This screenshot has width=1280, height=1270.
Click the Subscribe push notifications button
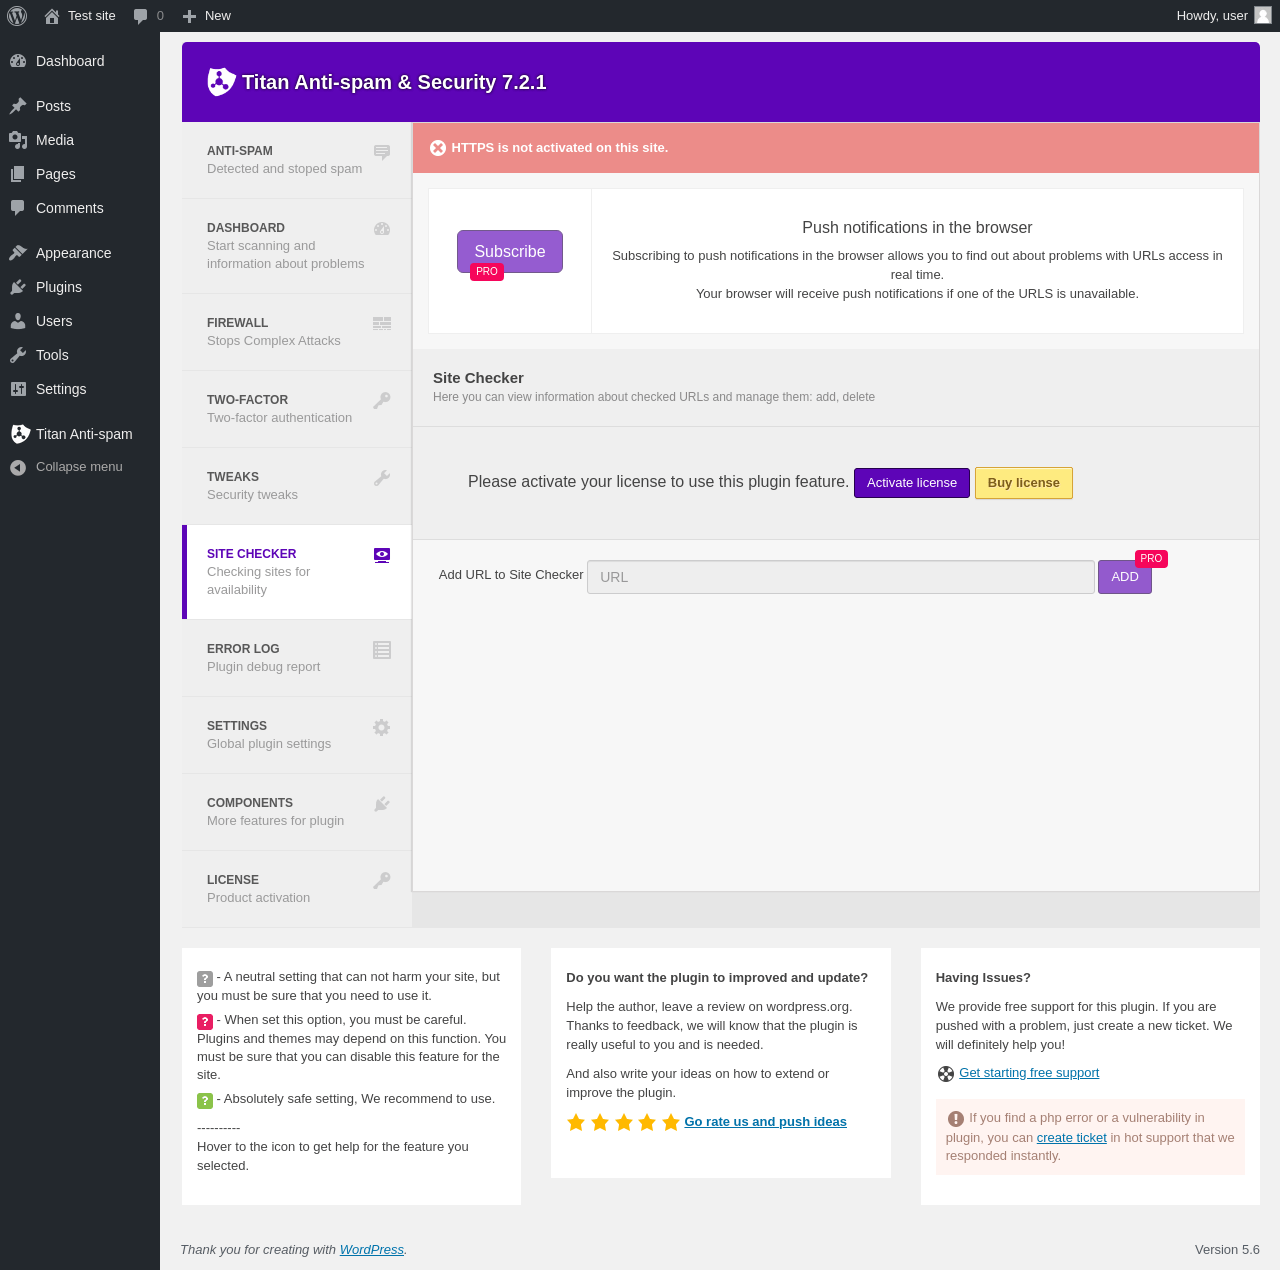coord(510,251)
